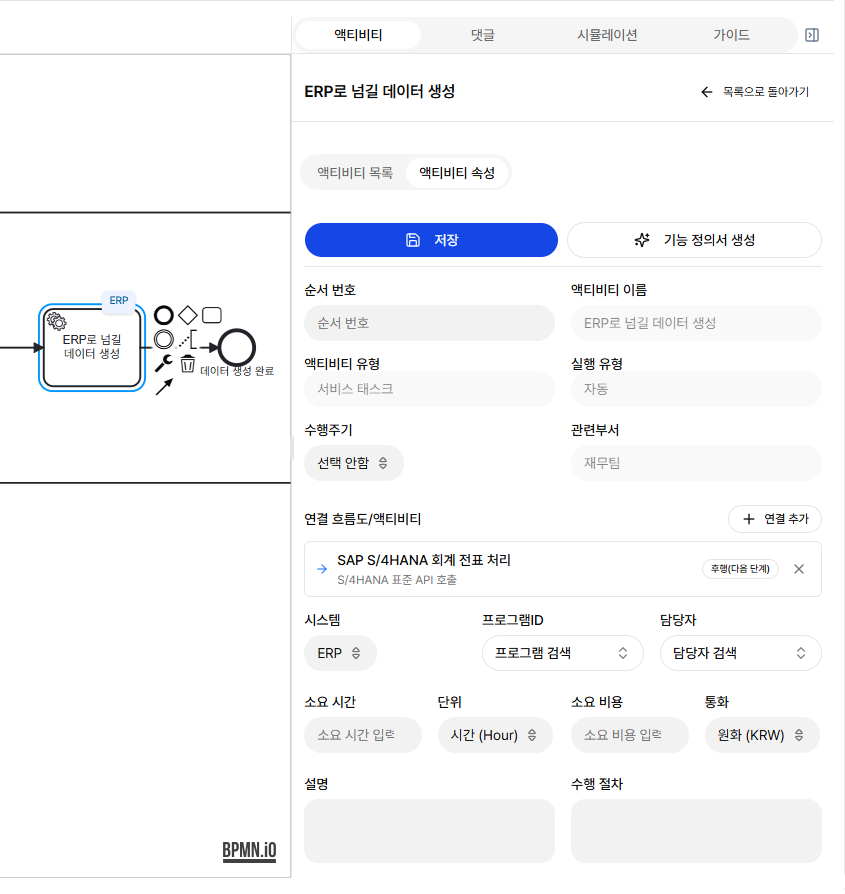Open the 시간 (Hour) unit dropdown
Image resolution: width=845 pixels, height=894 pixels.
495,735
